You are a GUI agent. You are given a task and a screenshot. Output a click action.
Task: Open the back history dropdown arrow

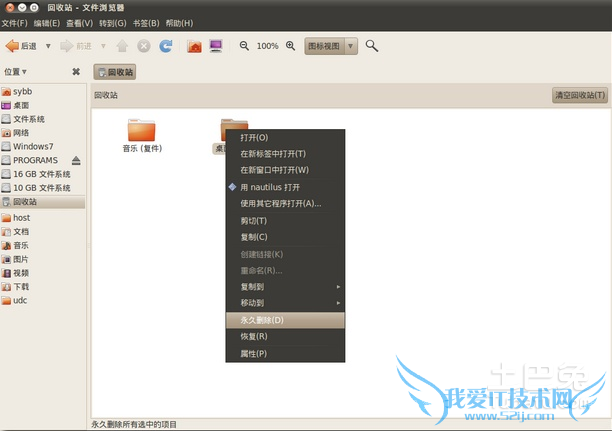[x=48, y=46]
